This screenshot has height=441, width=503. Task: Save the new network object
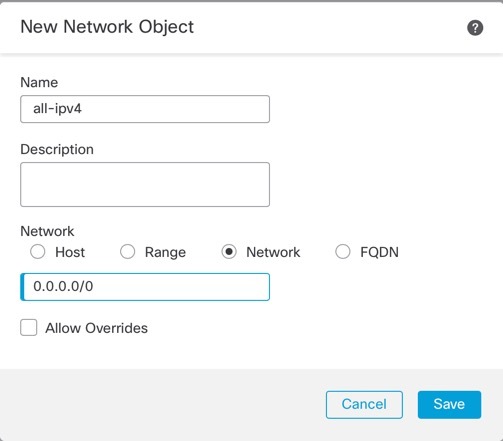click(x=449, y=405)
